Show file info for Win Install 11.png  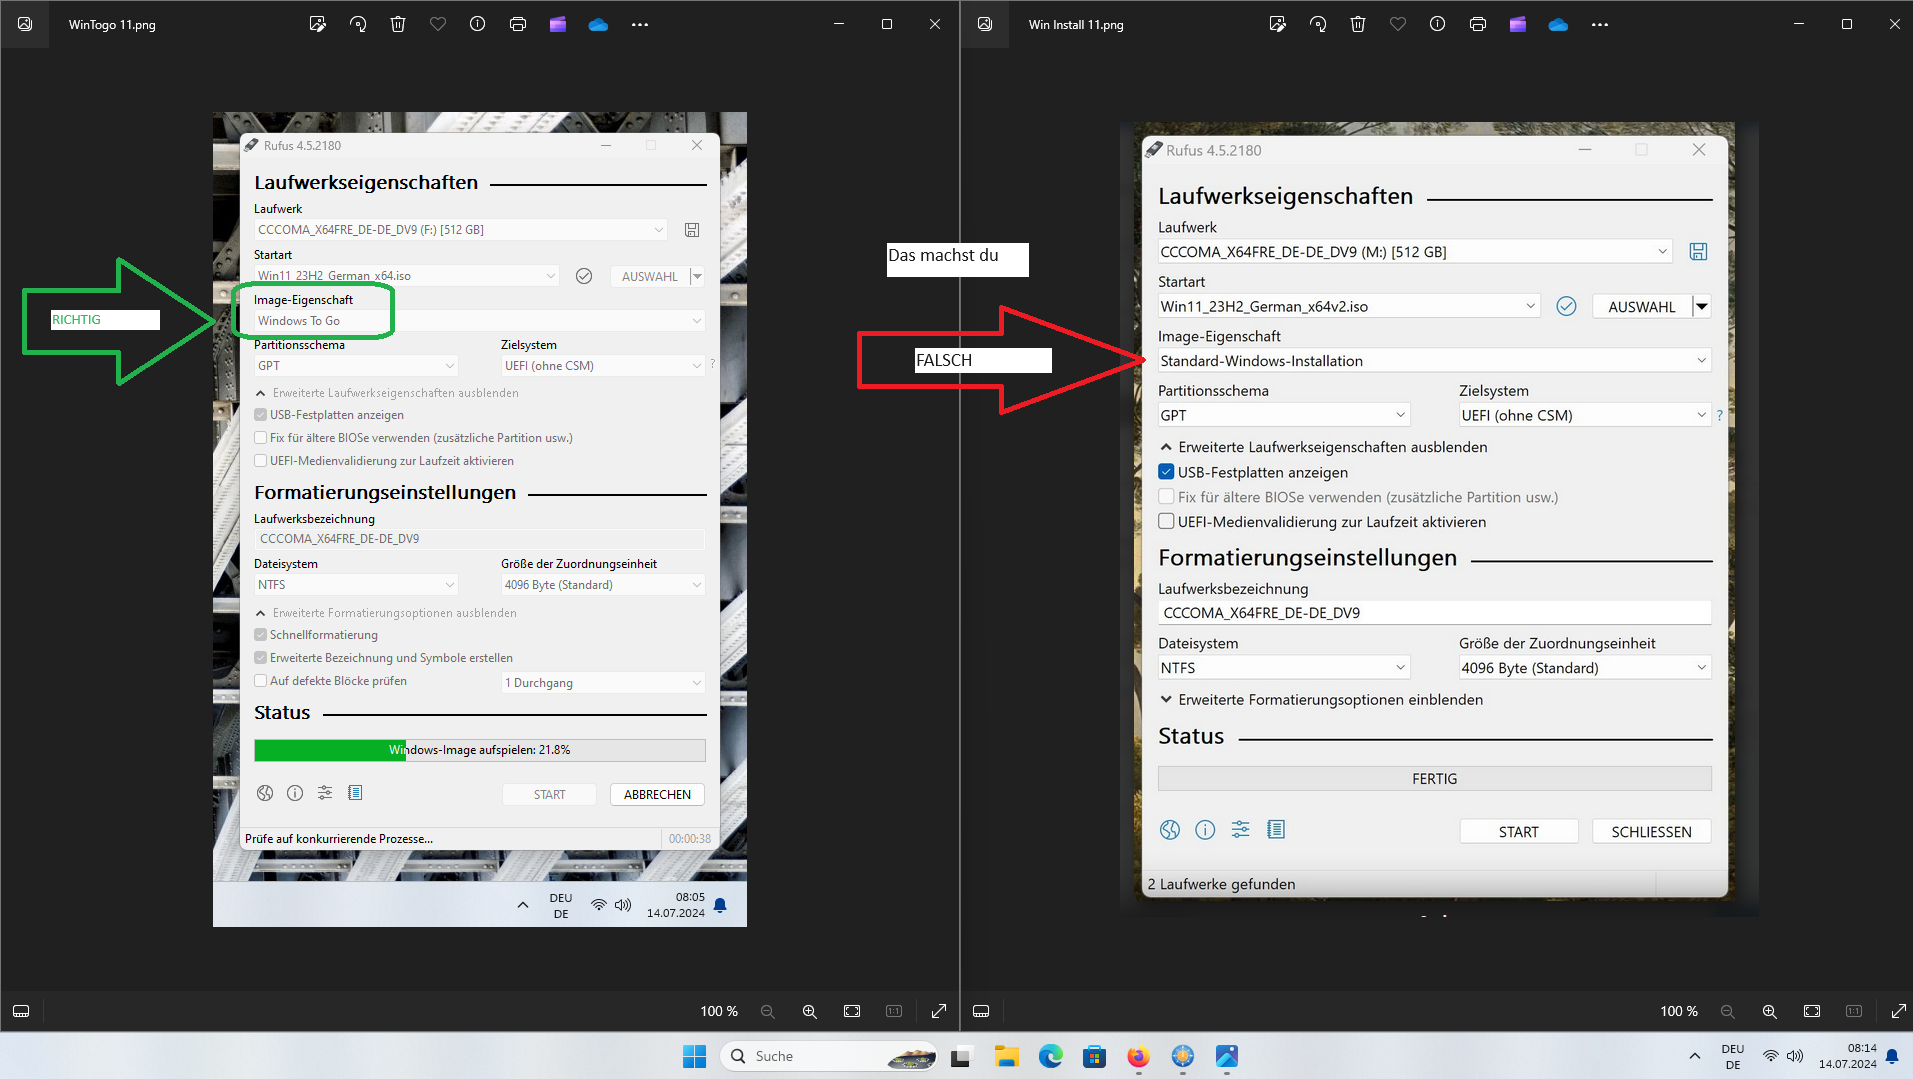(1438, 24)
